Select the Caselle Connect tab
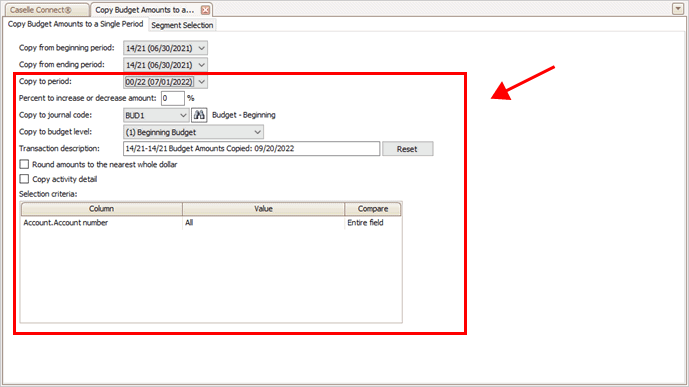The image size is (689, 387). click(46, 10)
